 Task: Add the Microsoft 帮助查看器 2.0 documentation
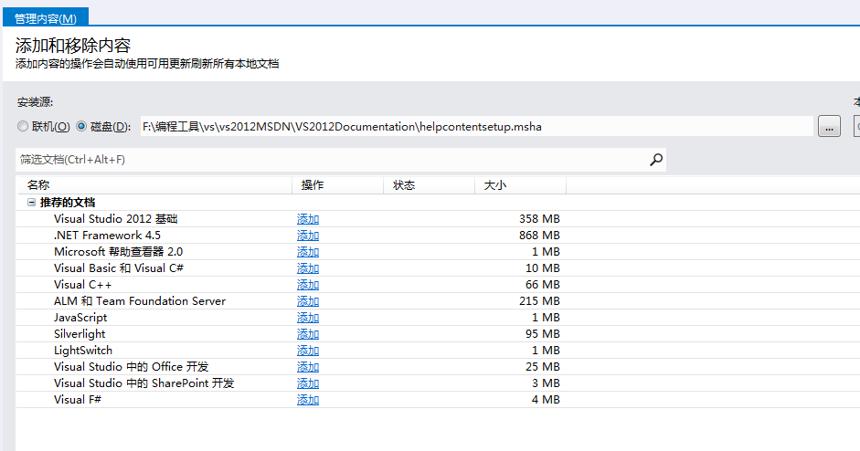point(308,252)
